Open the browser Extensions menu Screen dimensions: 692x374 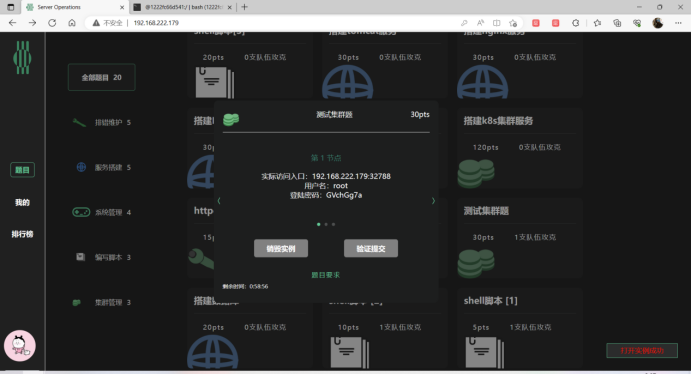[575, 23]
